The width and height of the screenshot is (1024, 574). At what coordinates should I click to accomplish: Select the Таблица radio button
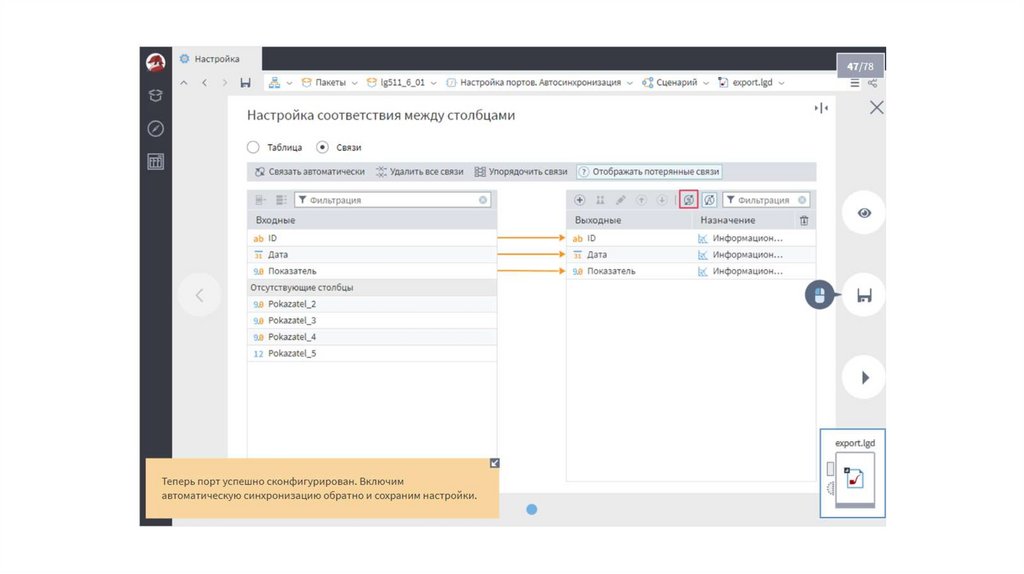coord(253,147)
